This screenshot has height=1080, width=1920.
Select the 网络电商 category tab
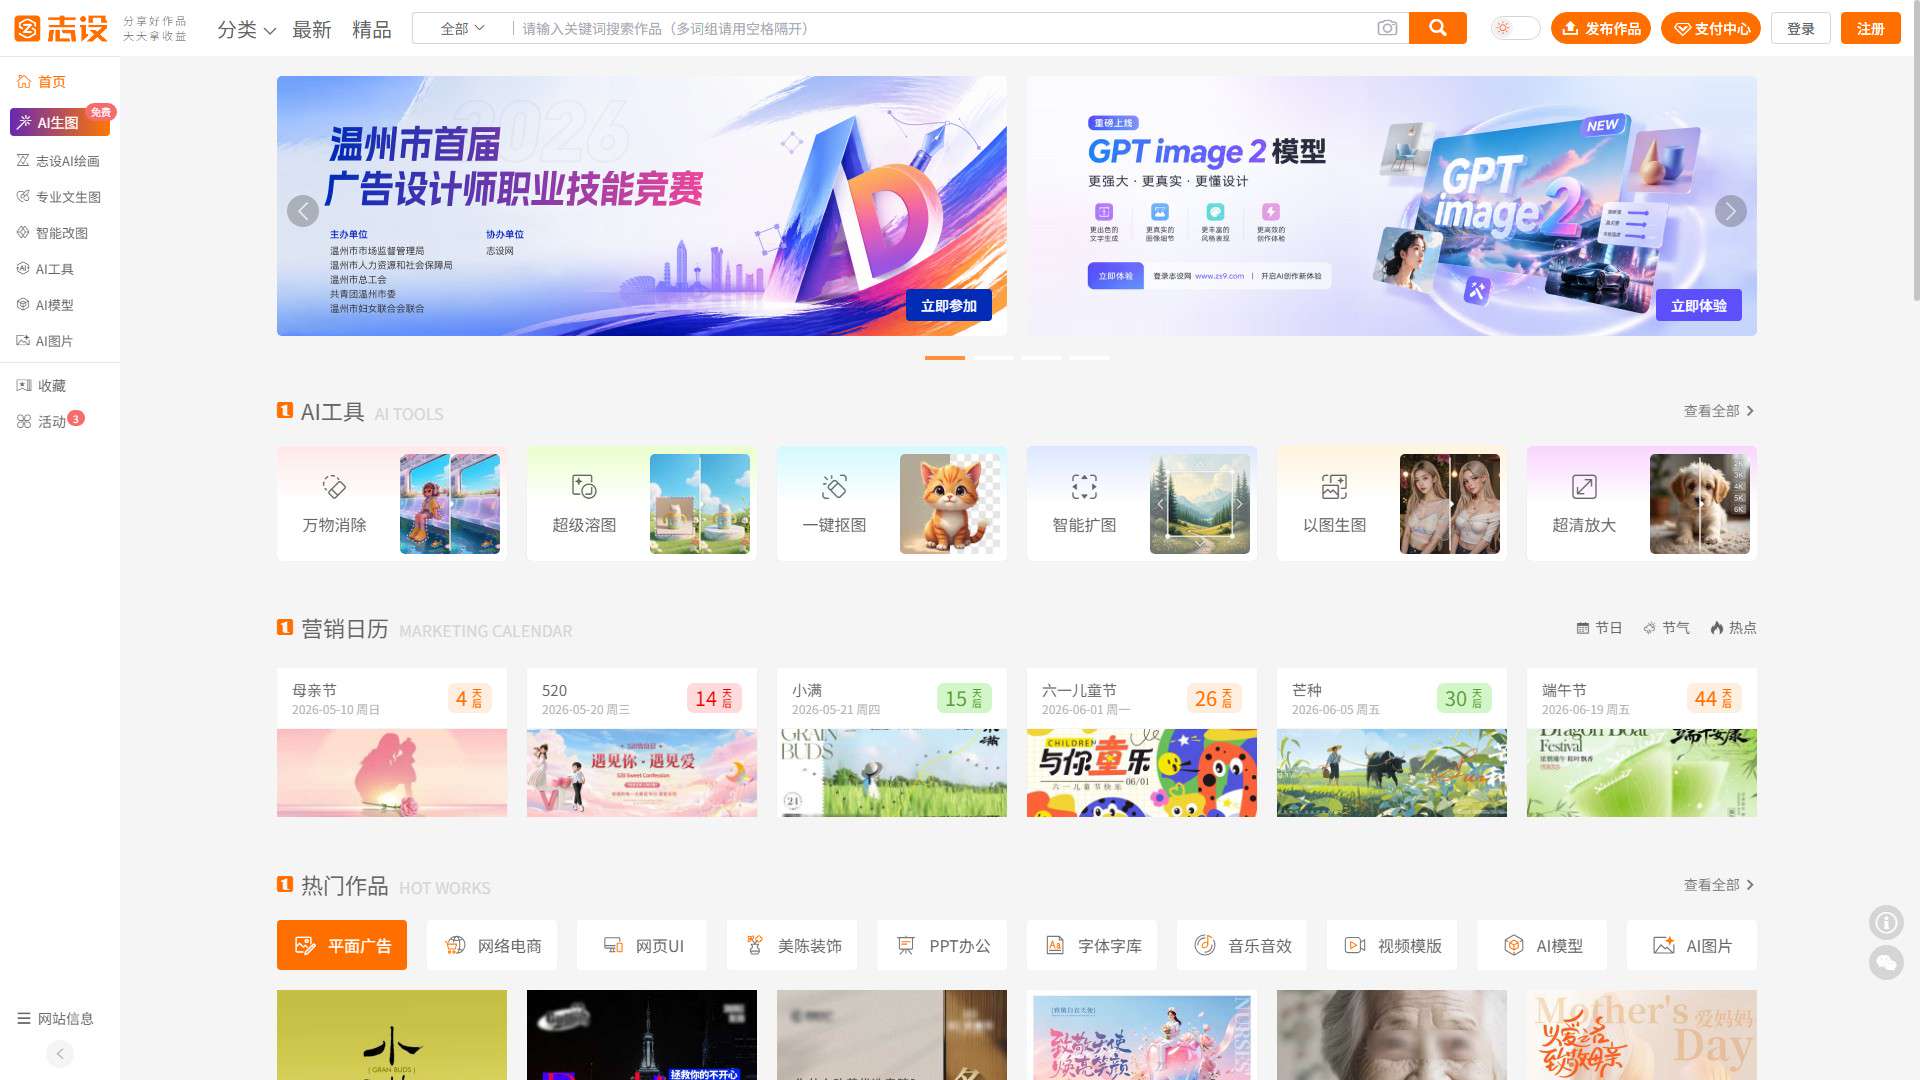tap(492, 945)
